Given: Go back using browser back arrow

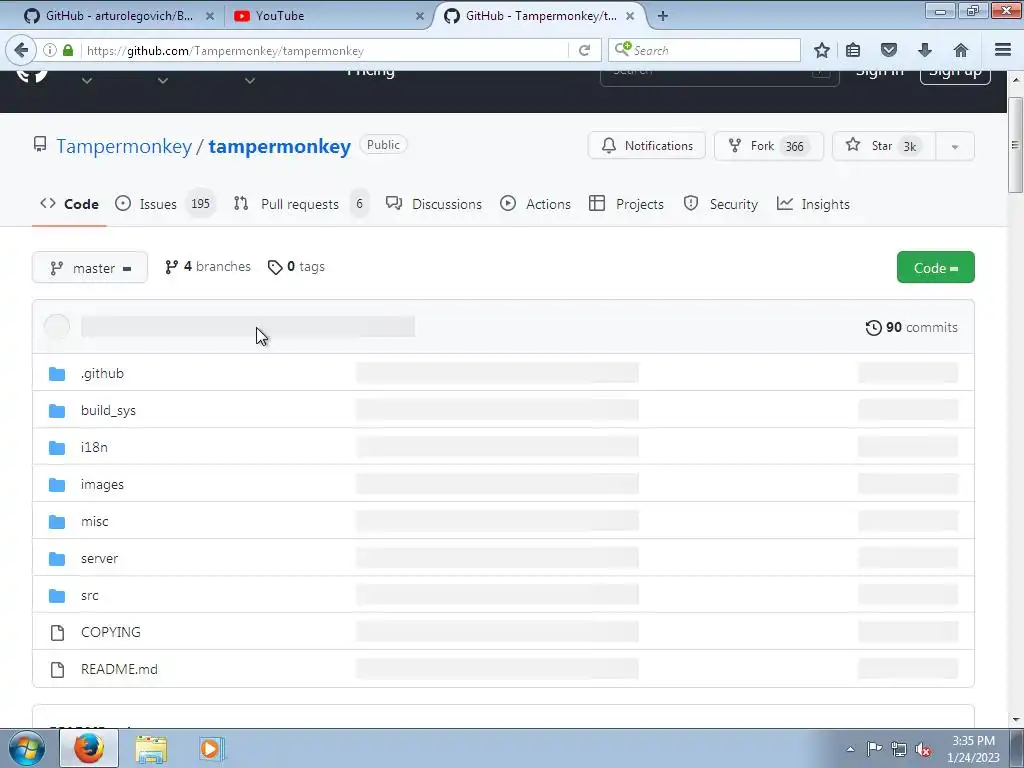Looking at the screenshot, I should click(21, 50).
